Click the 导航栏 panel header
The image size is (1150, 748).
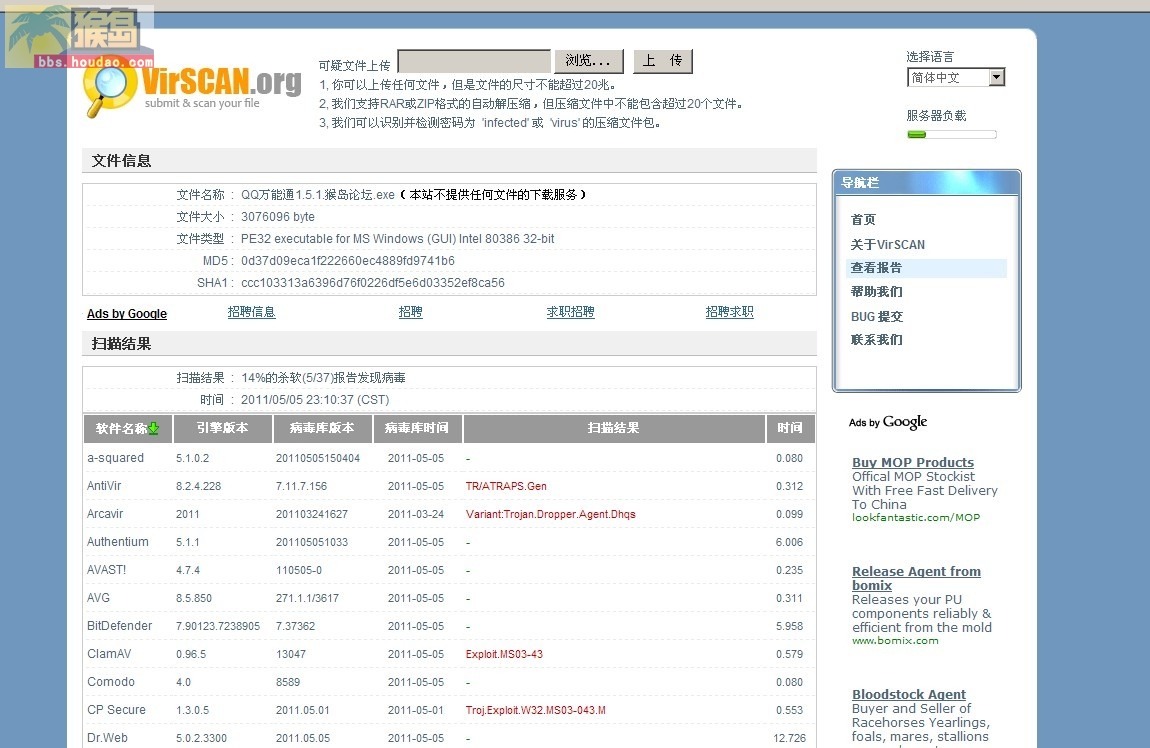pyautogui.click(x=926, y=183)
